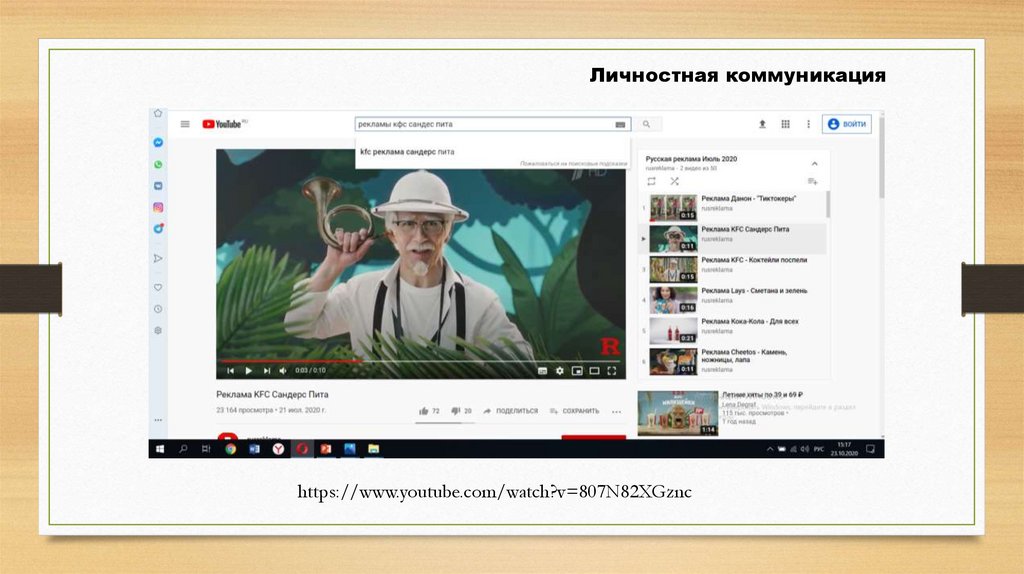Image resolution: width=1024 pixels, height=574 pixels.
Task: Skip to next video in player
Action: click(266, 371)
